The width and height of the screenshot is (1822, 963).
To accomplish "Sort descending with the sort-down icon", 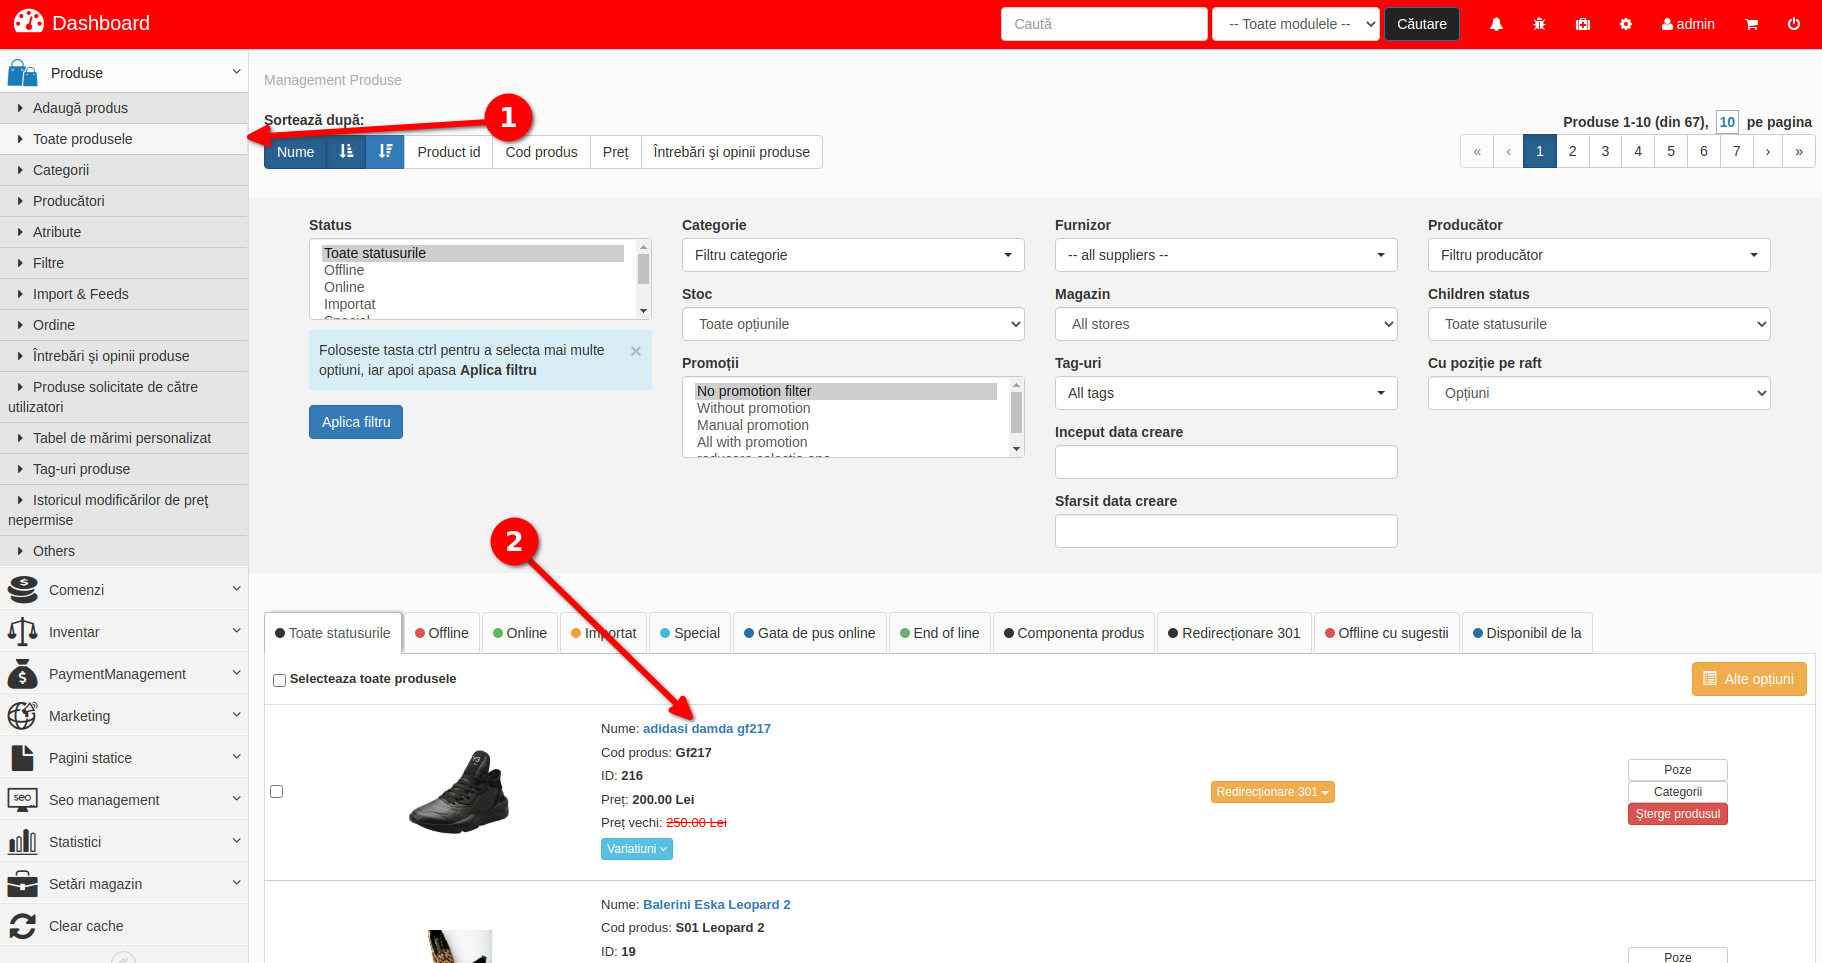I will pos(385,152).
